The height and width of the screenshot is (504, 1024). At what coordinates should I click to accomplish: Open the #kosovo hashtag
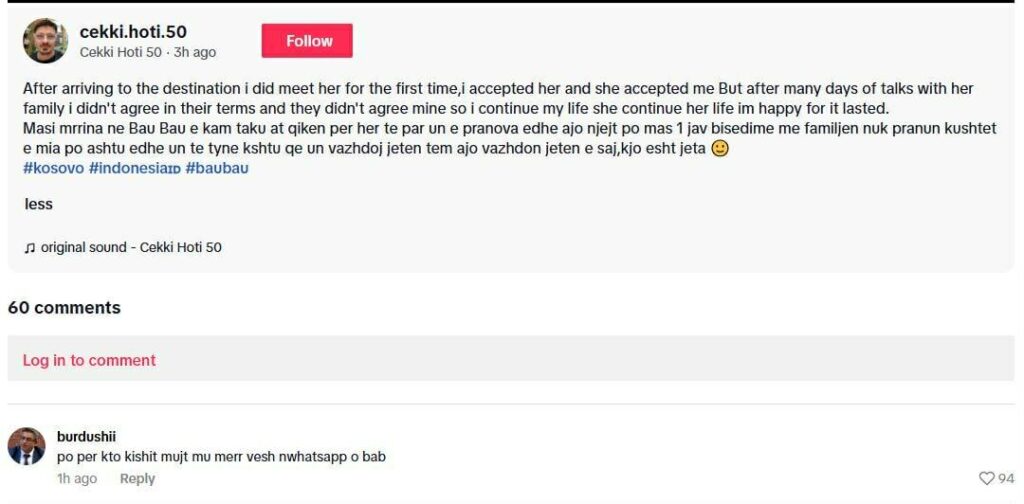pyautogui.click(x=53, y=168)
